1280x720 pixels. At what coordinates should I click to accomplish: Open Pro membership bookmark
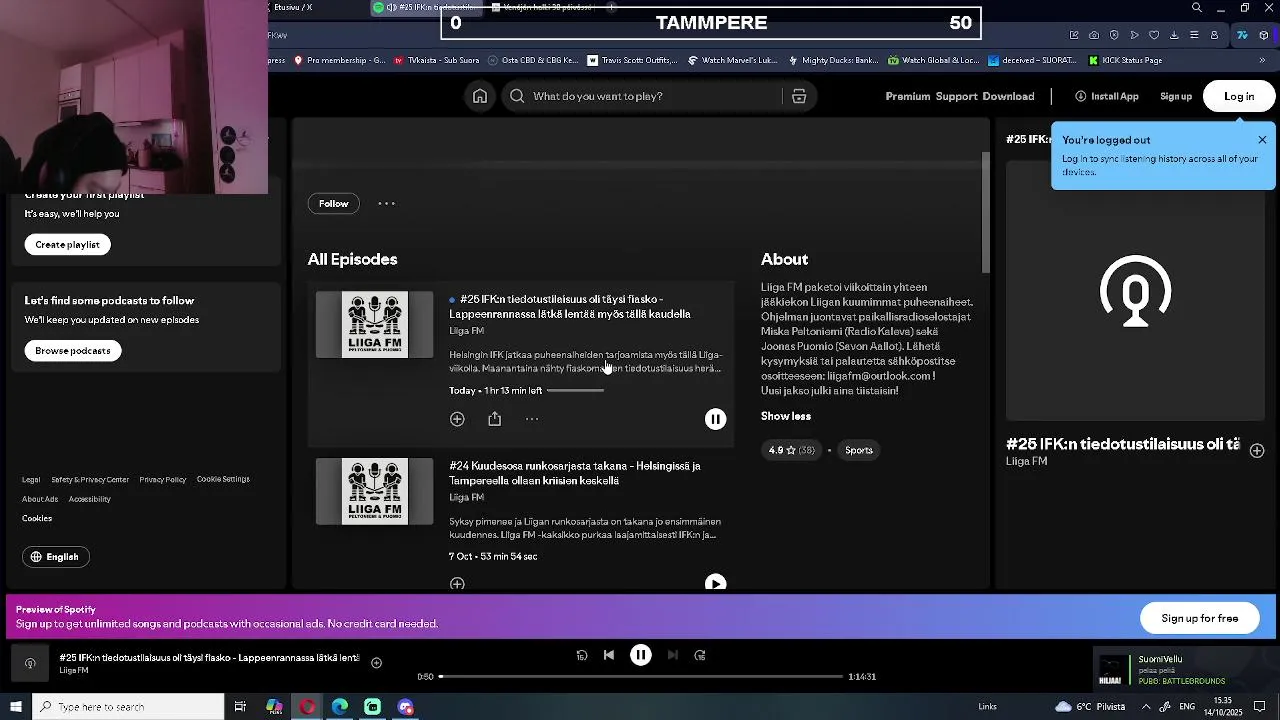(x=340, y=60)
